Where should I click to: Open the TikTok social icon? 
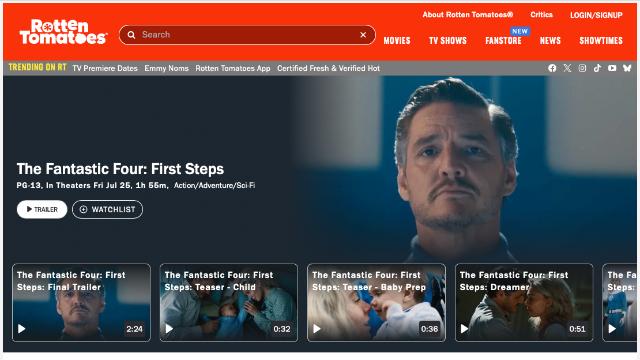click(x=597, y=68)
